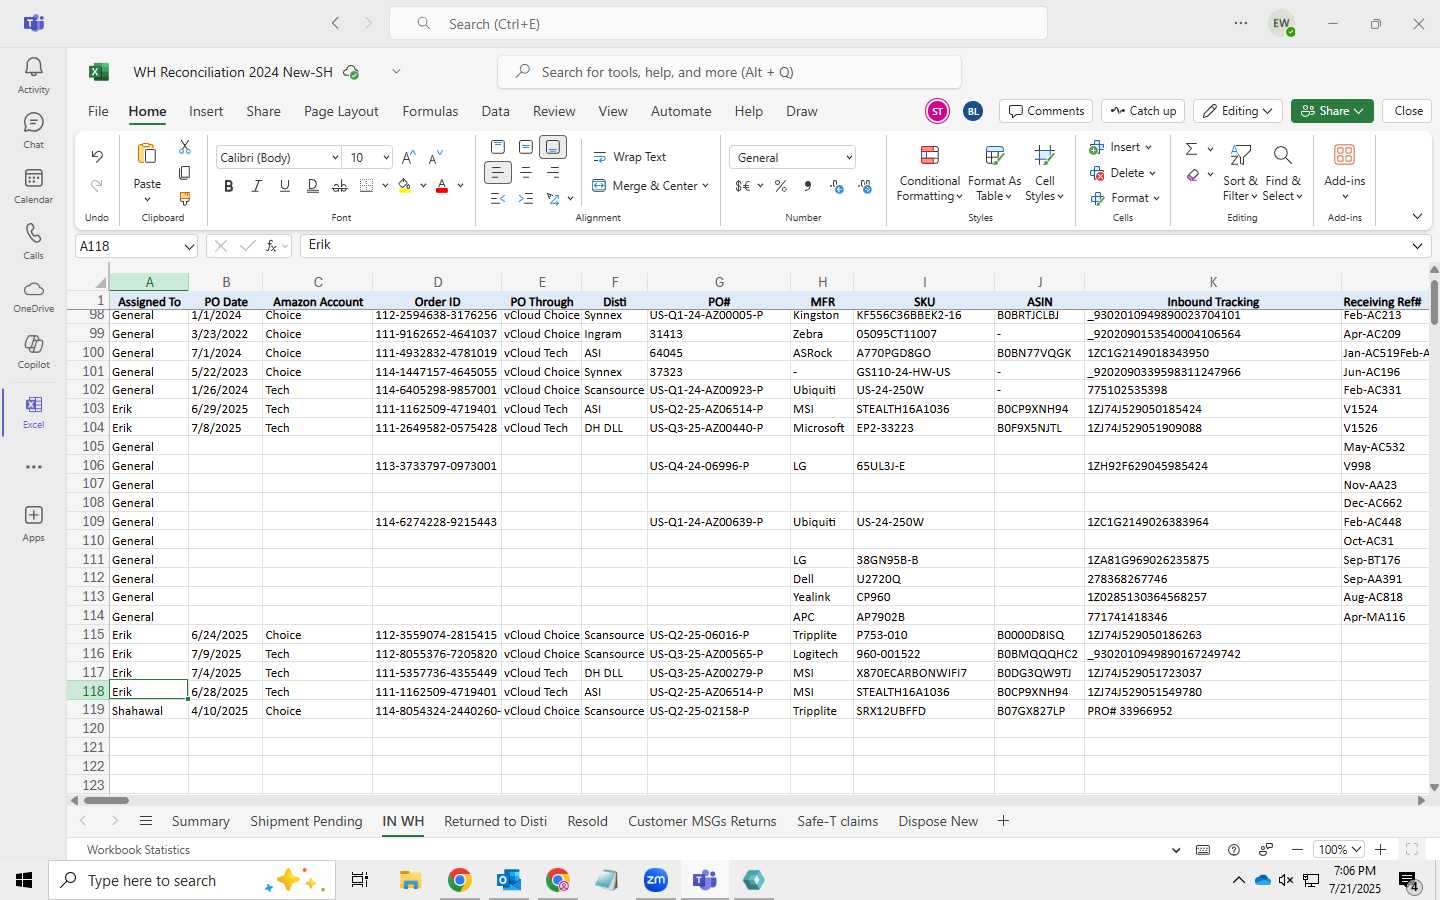Open the Formulas ribbon tab
The image size is (1440, 900).
[430, 111]
